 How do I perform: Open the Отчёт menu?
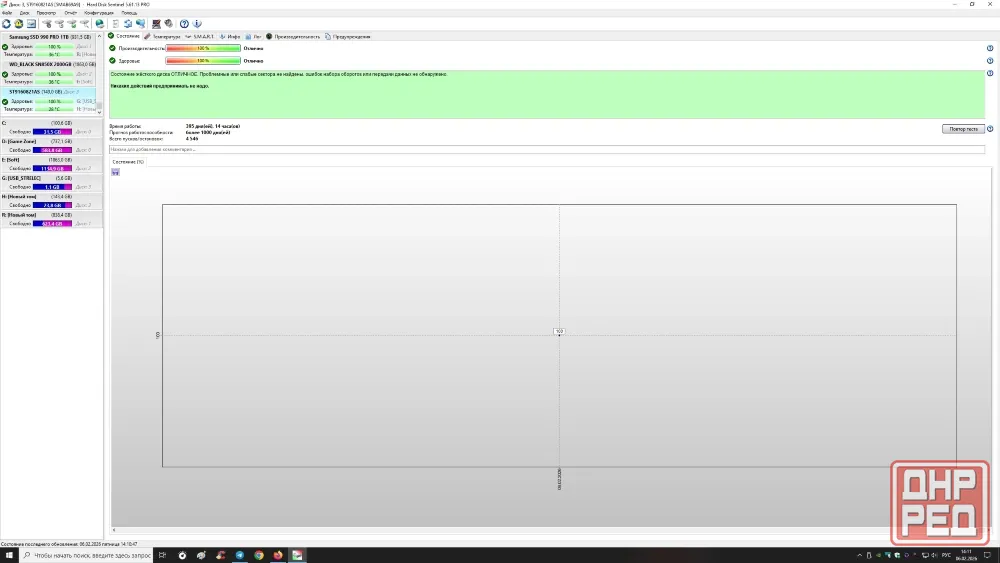tap(70, 13)
